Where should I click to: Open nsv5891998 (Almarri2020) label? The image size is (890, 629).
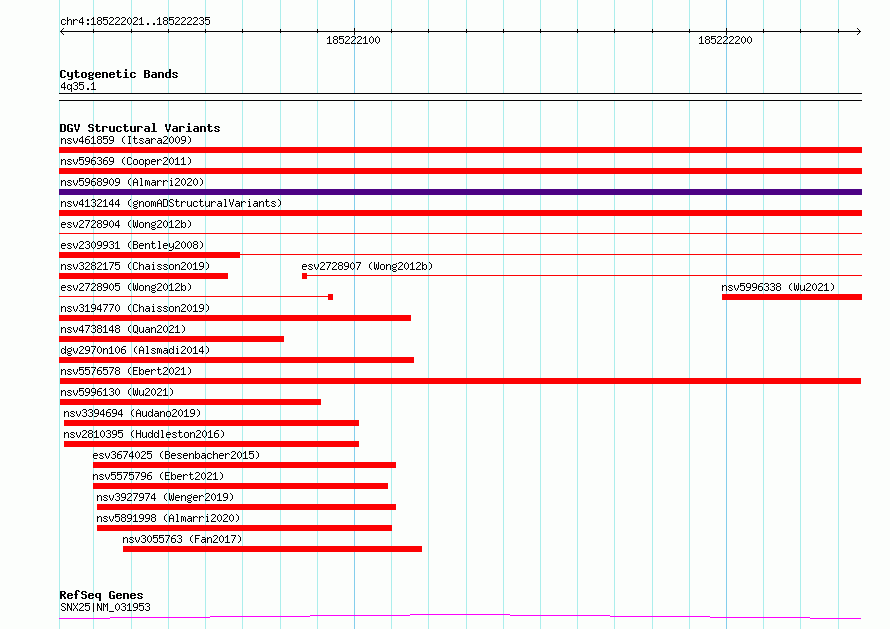click(168, 518)
